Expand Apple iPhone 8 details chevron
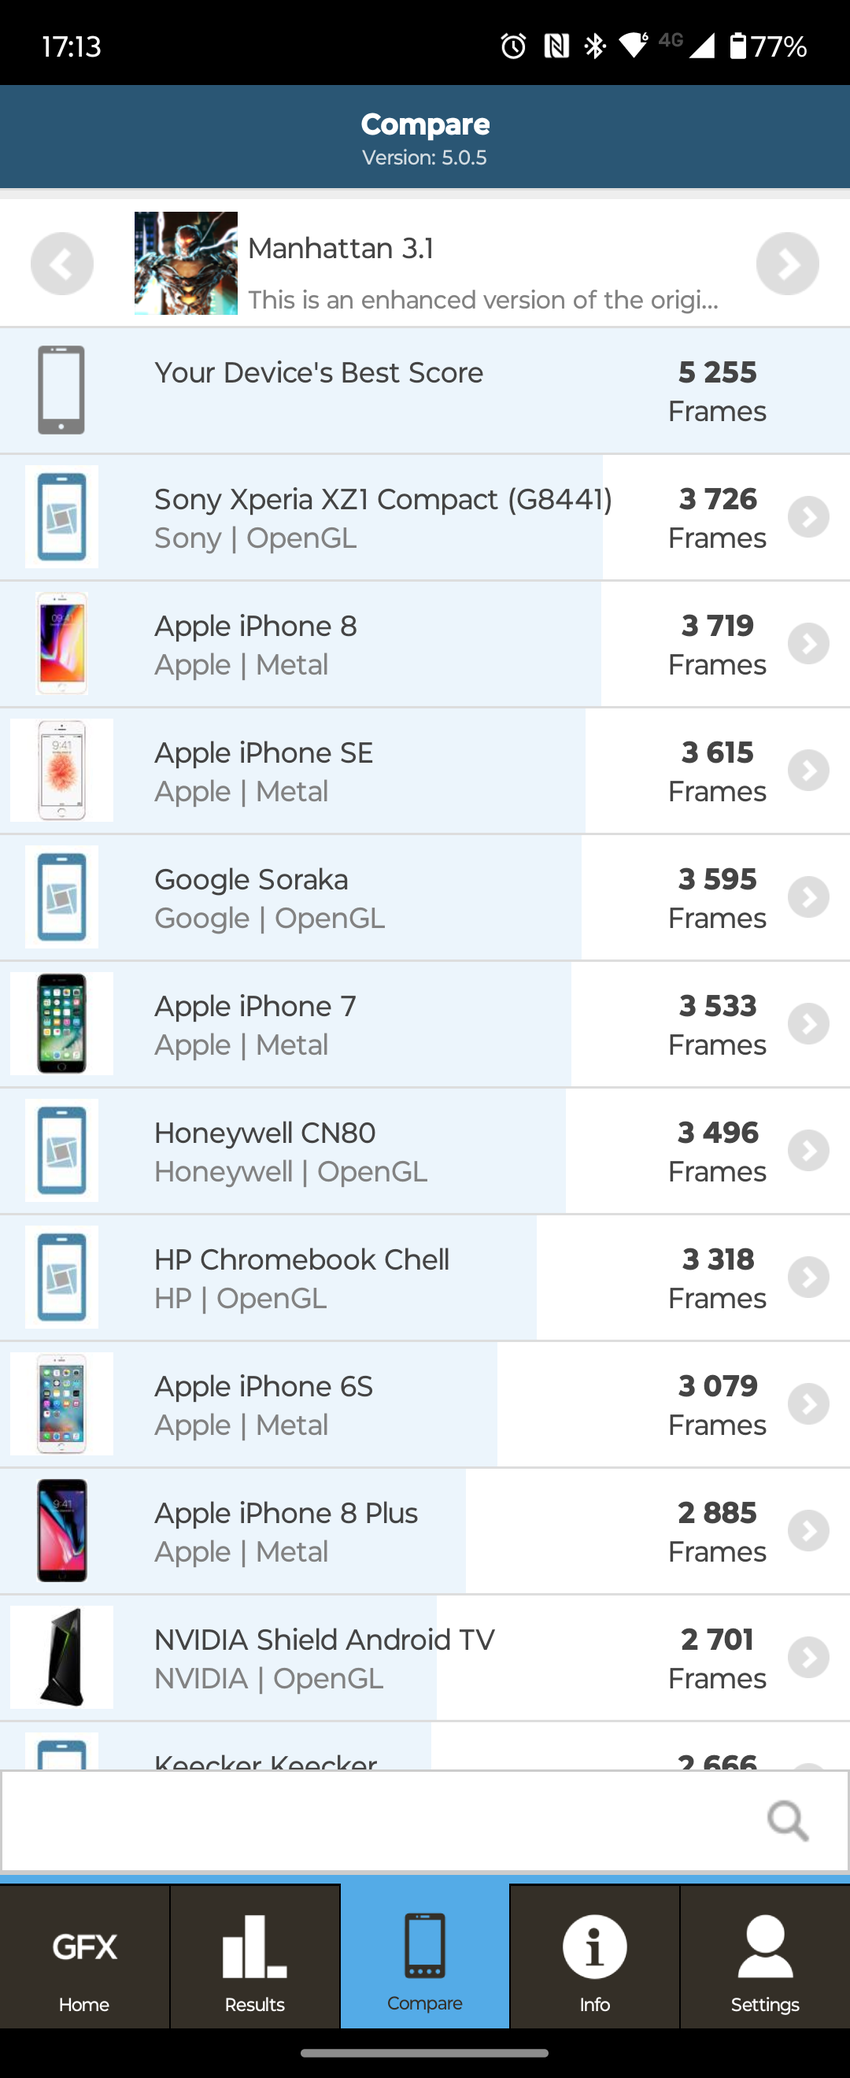The width and height of the screenshot is (850, 2078). (x=808, y=644)
